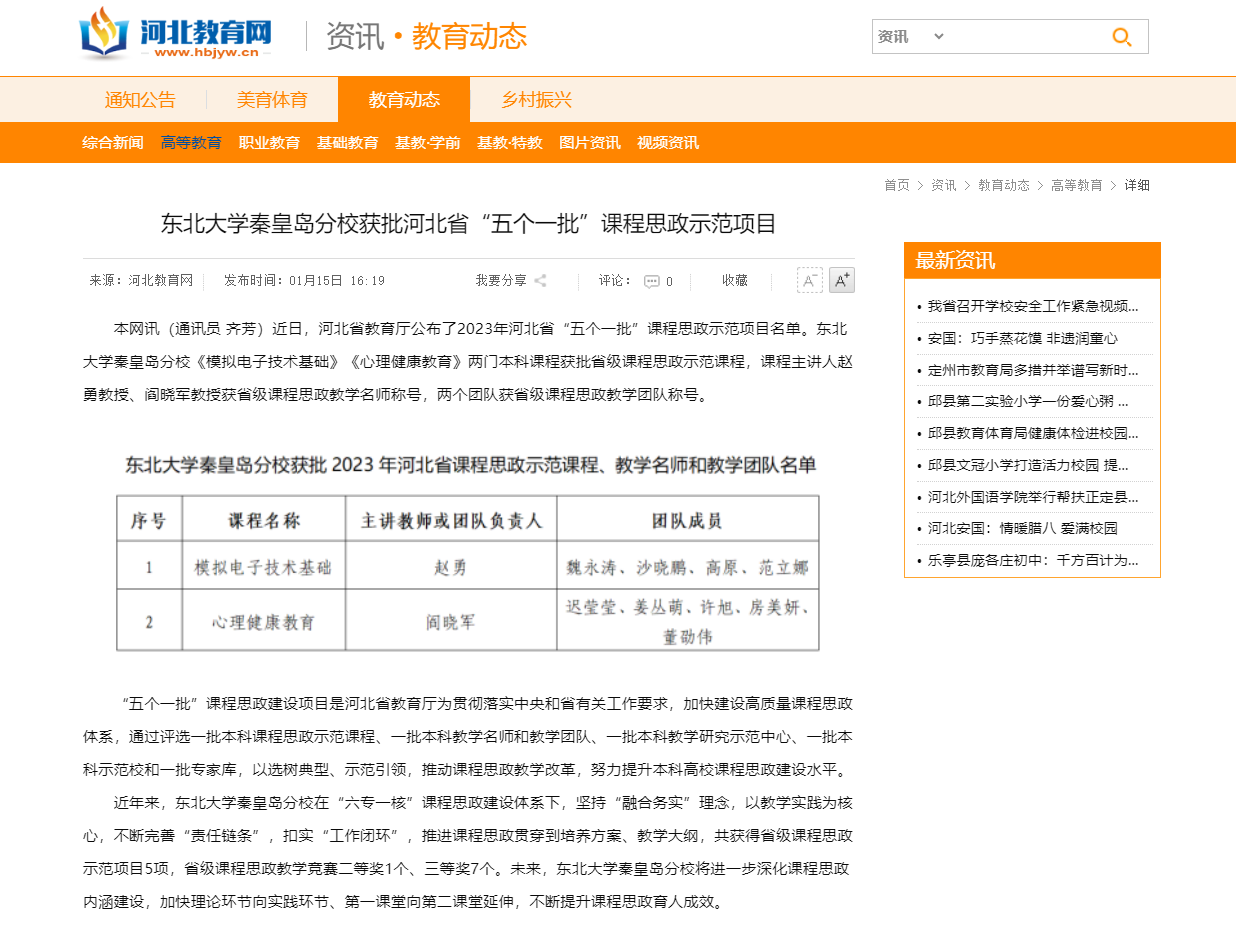The width and height of the screenshot is (1236, 935).
Task: Open news 邱县教育体育局健康体检进校园
Action: tap(1033, 434)
